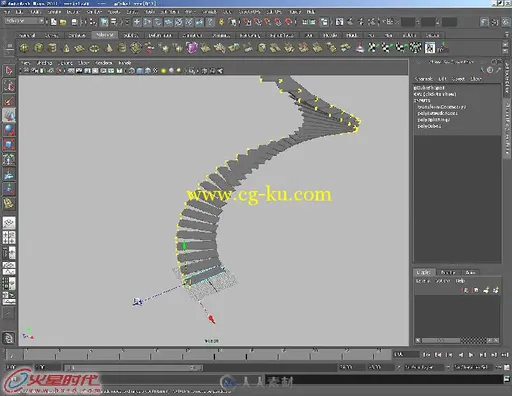Toggle X-ray display in viewport toolbar
512x396 pixels.
coord(205,71)
